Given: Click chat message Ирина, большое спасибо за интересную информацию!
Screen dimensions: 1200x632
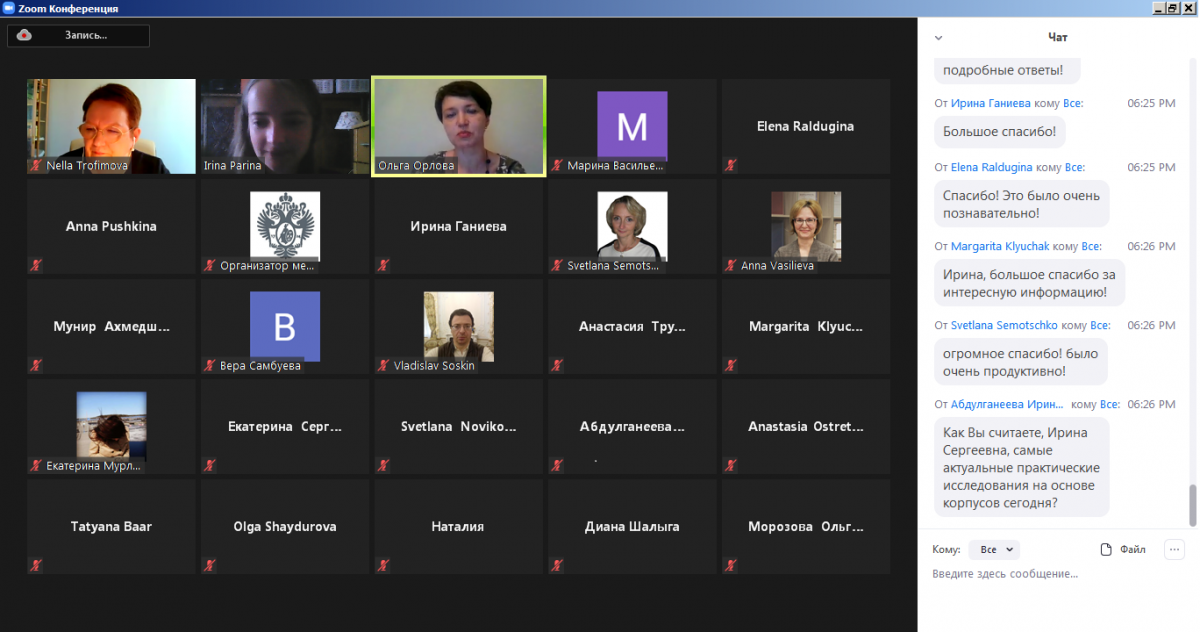Looking at the screenshot, I should [x=1029, y=283].
